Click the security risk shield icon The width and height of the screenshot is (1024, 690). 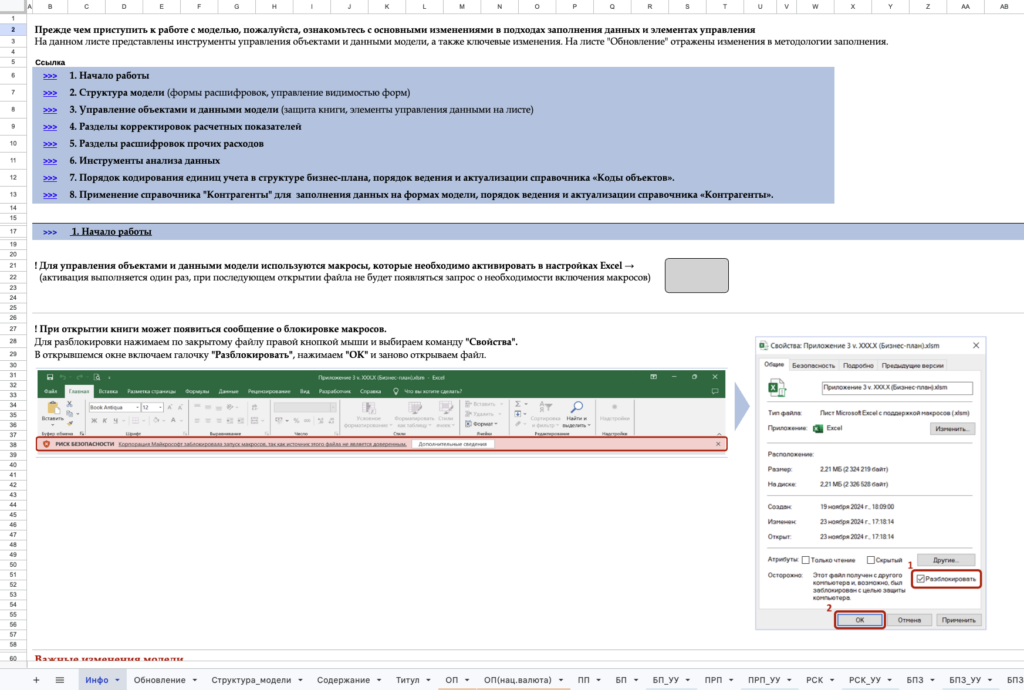46,443
